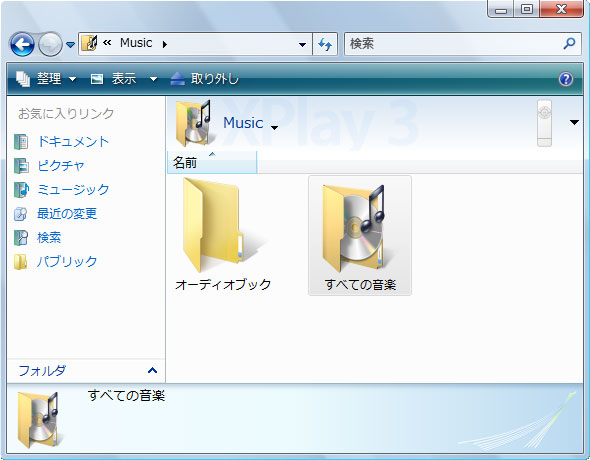Click the blue Help question mark icon
The image size is (590, 460).
coord(566,79)
